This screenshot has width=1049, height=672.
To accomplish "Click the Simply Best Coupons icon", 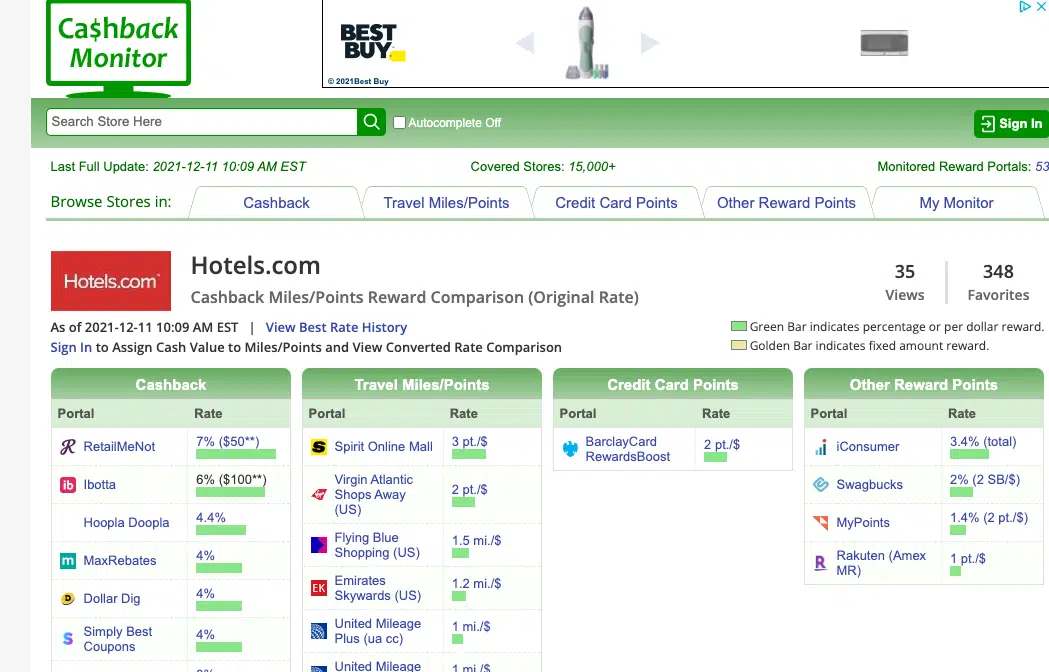I will point(68,639).
